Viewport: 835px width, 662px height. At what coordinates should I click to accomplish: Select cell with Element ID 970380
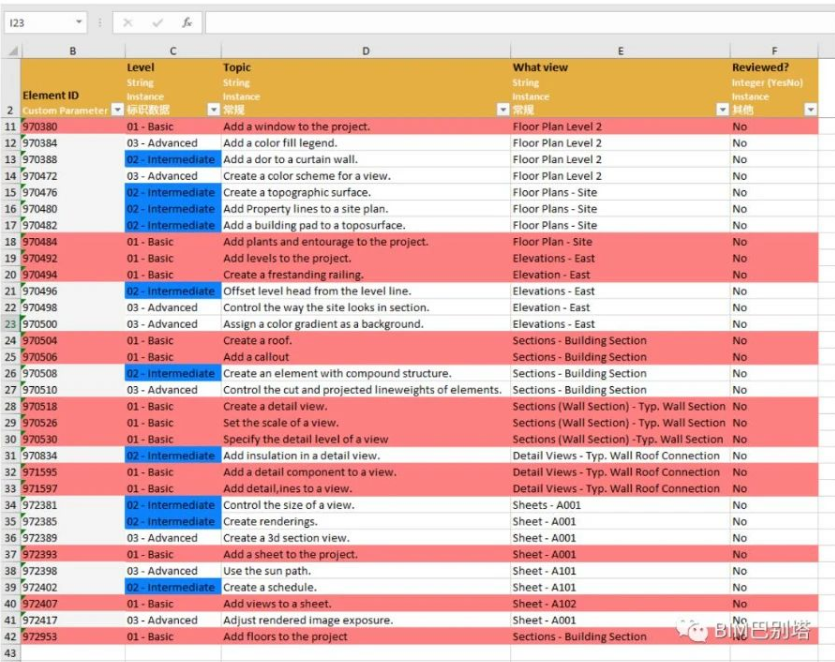click(73, 127)
